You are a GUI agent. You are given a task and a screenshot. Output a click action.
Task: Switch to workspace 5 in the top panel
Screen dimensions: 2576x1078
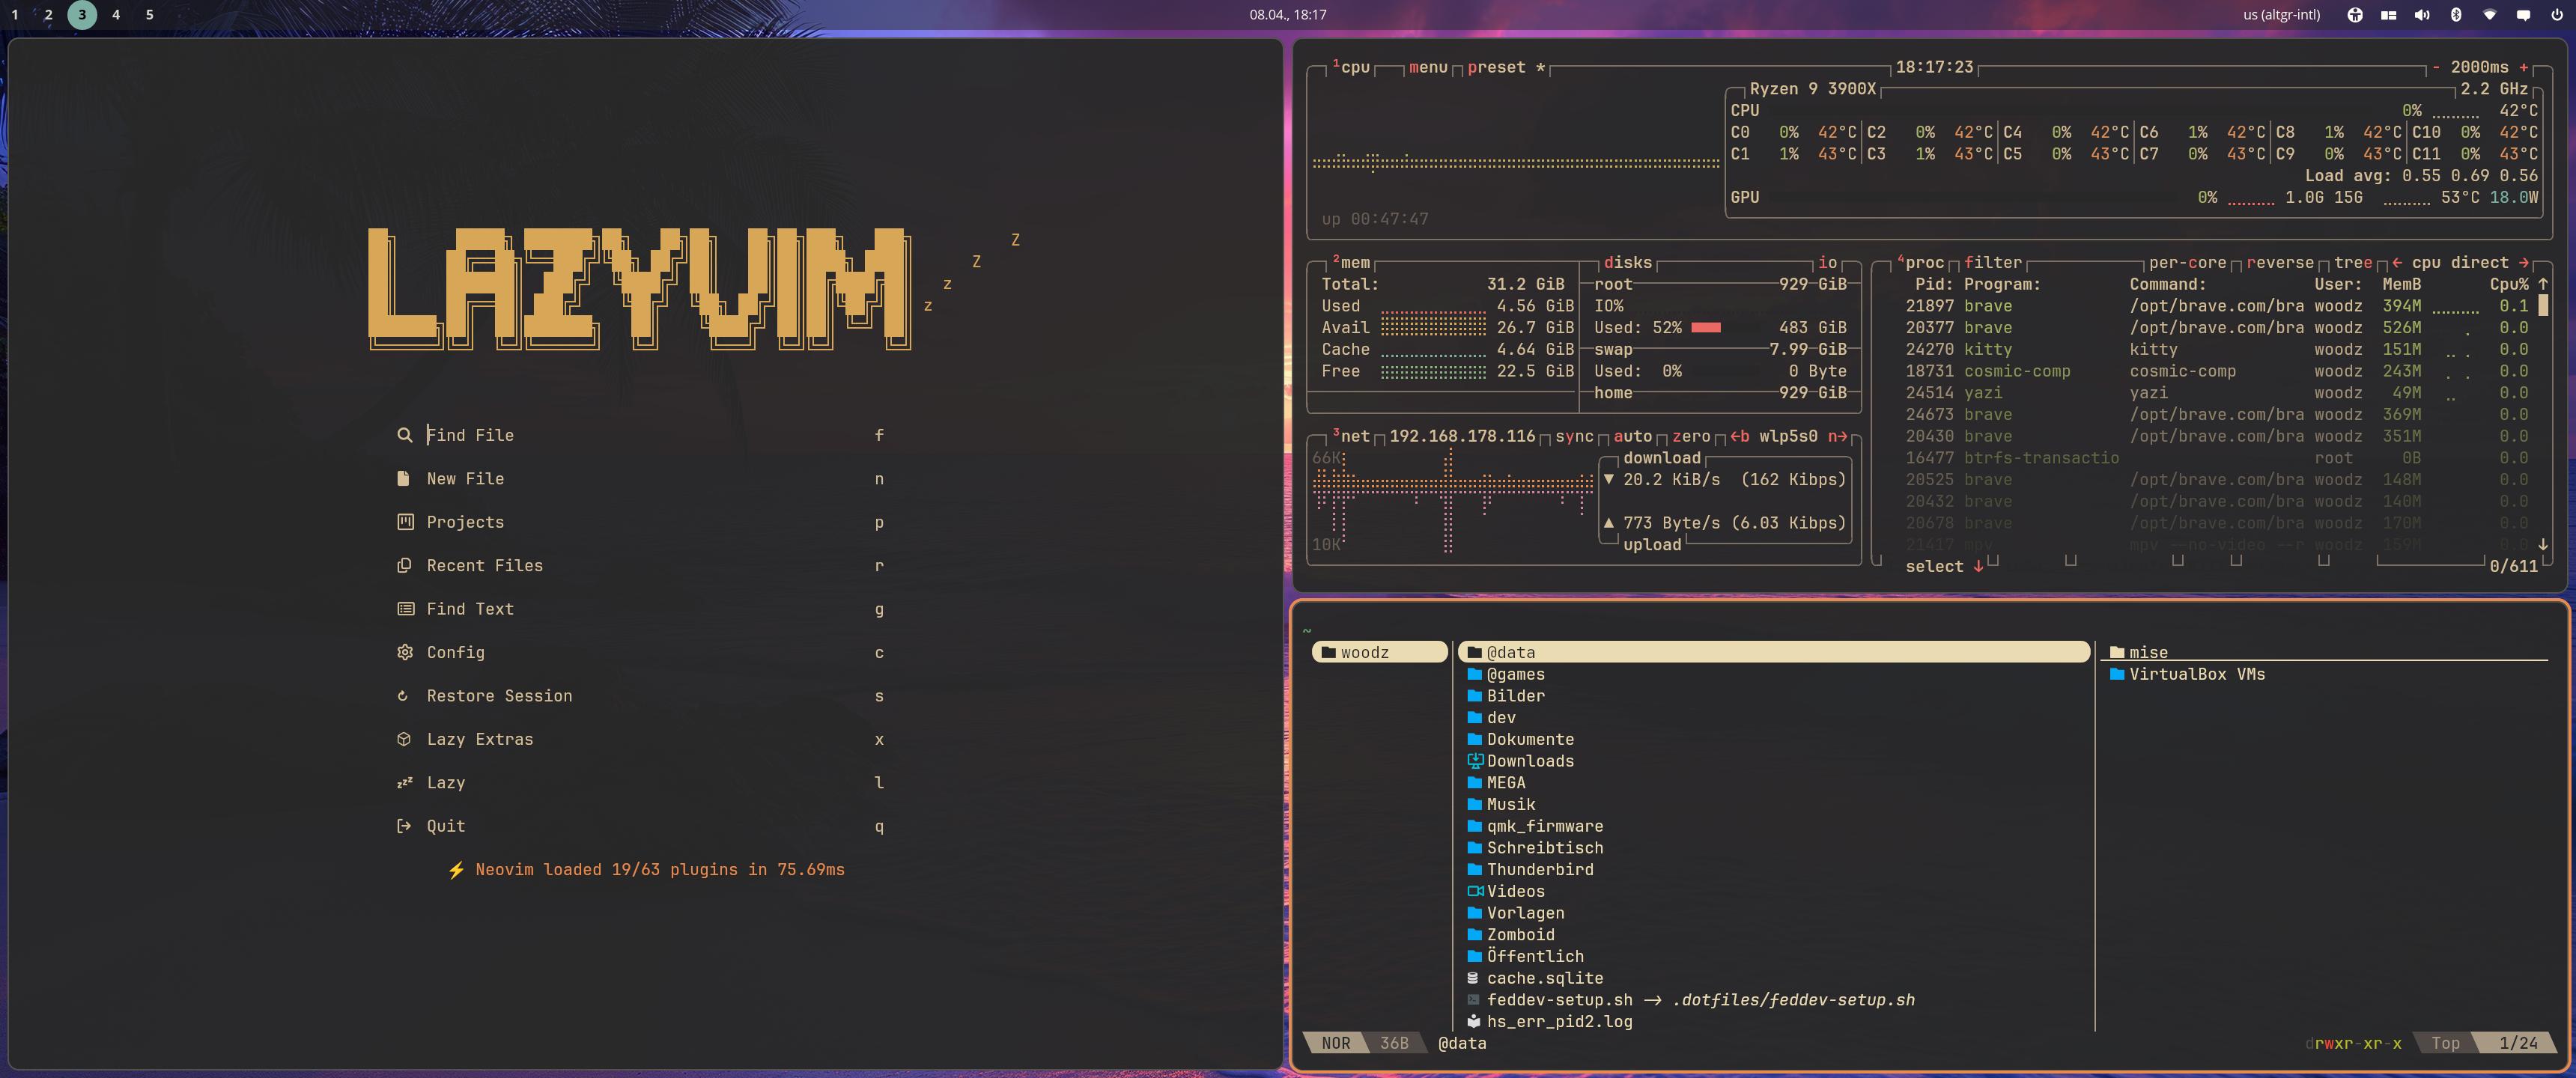(149, 15)
